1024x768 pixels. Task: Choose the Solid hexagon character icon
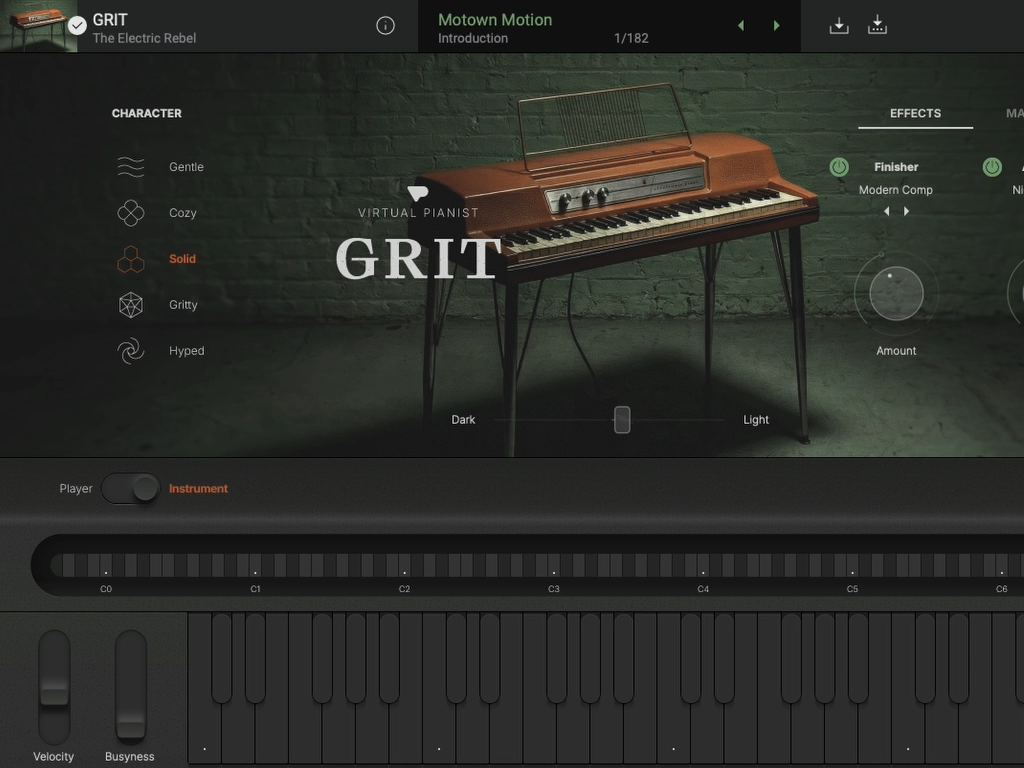pos(131,259)
